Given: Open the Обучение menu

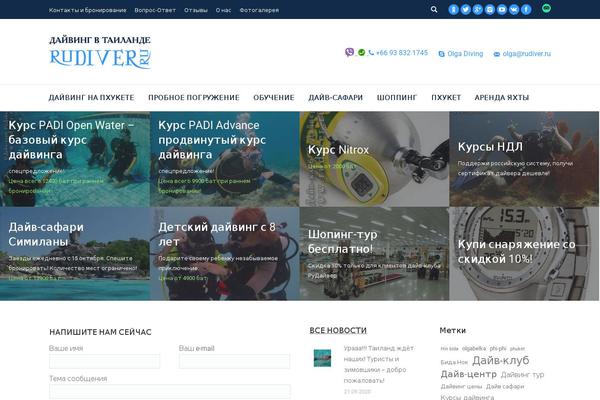Looking at the screenshot, I should pos(274,98).
